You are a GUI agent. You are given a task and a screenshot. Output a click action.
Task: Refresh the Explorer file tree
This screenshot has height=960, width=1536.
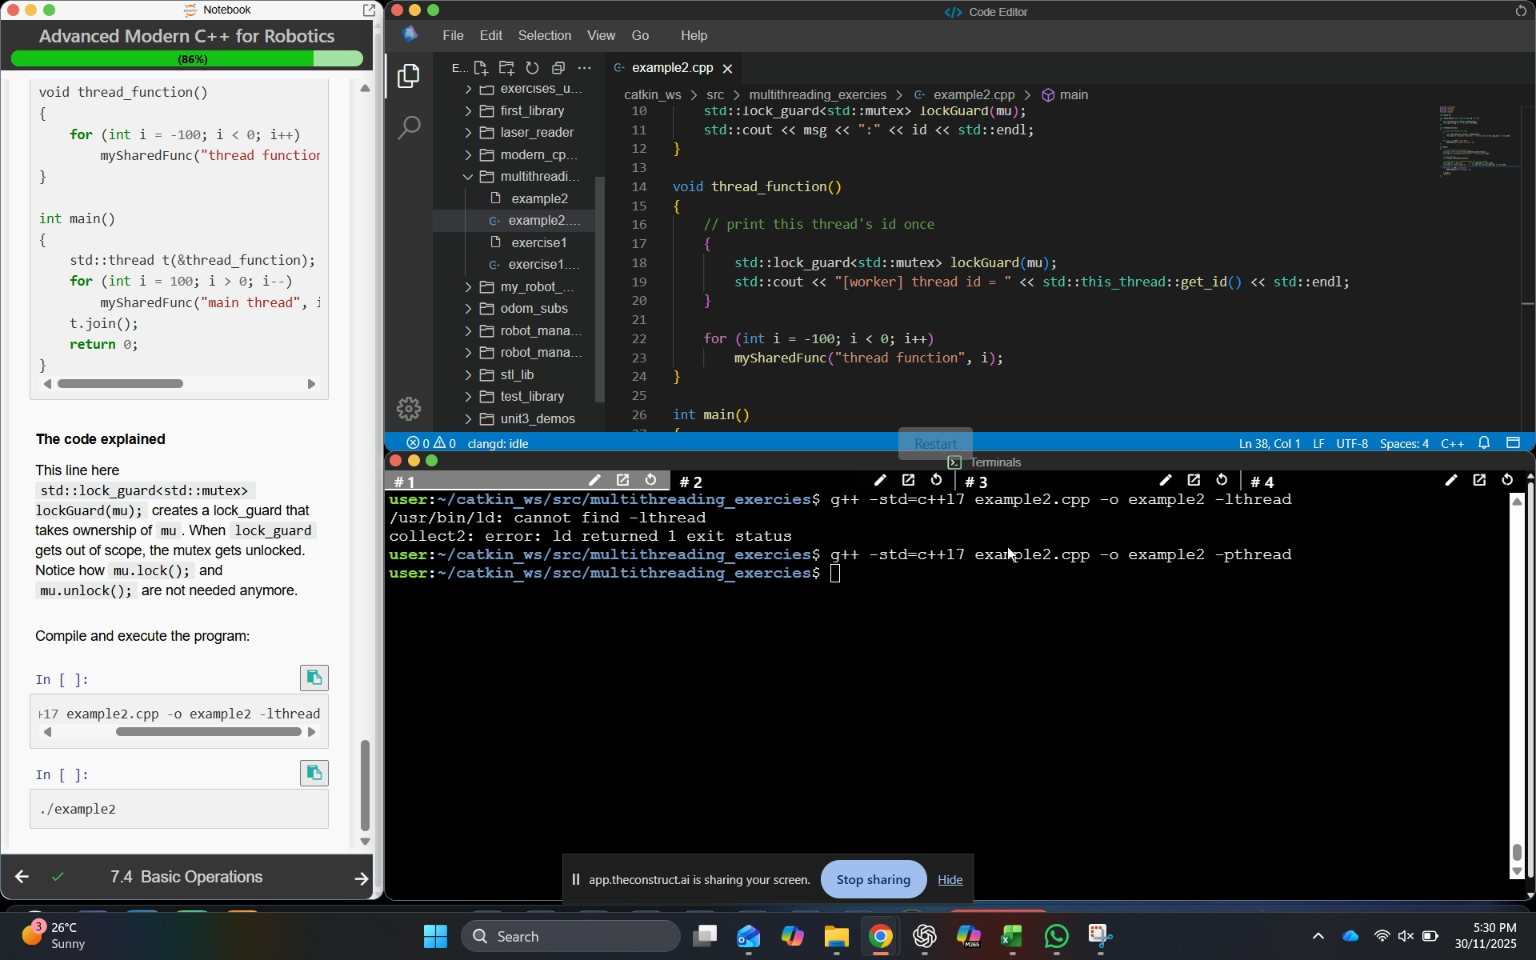point(533,68)
